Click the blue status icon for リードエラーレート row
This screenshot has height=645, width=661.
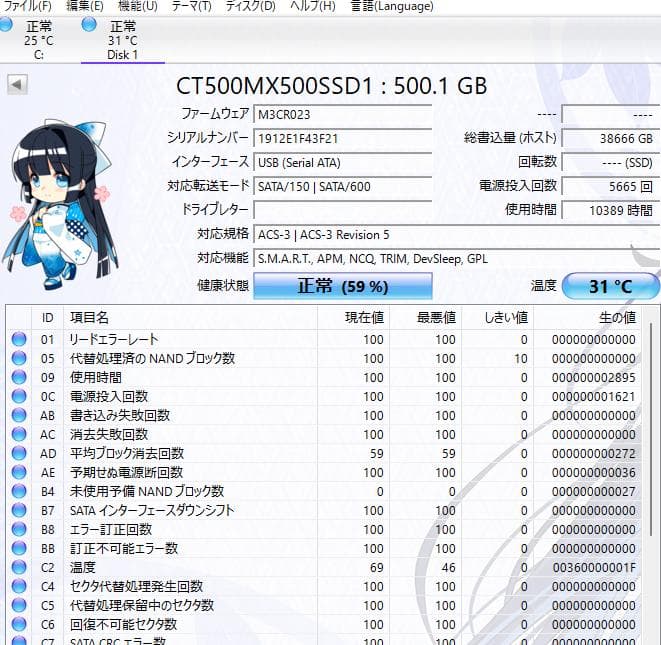19,339
